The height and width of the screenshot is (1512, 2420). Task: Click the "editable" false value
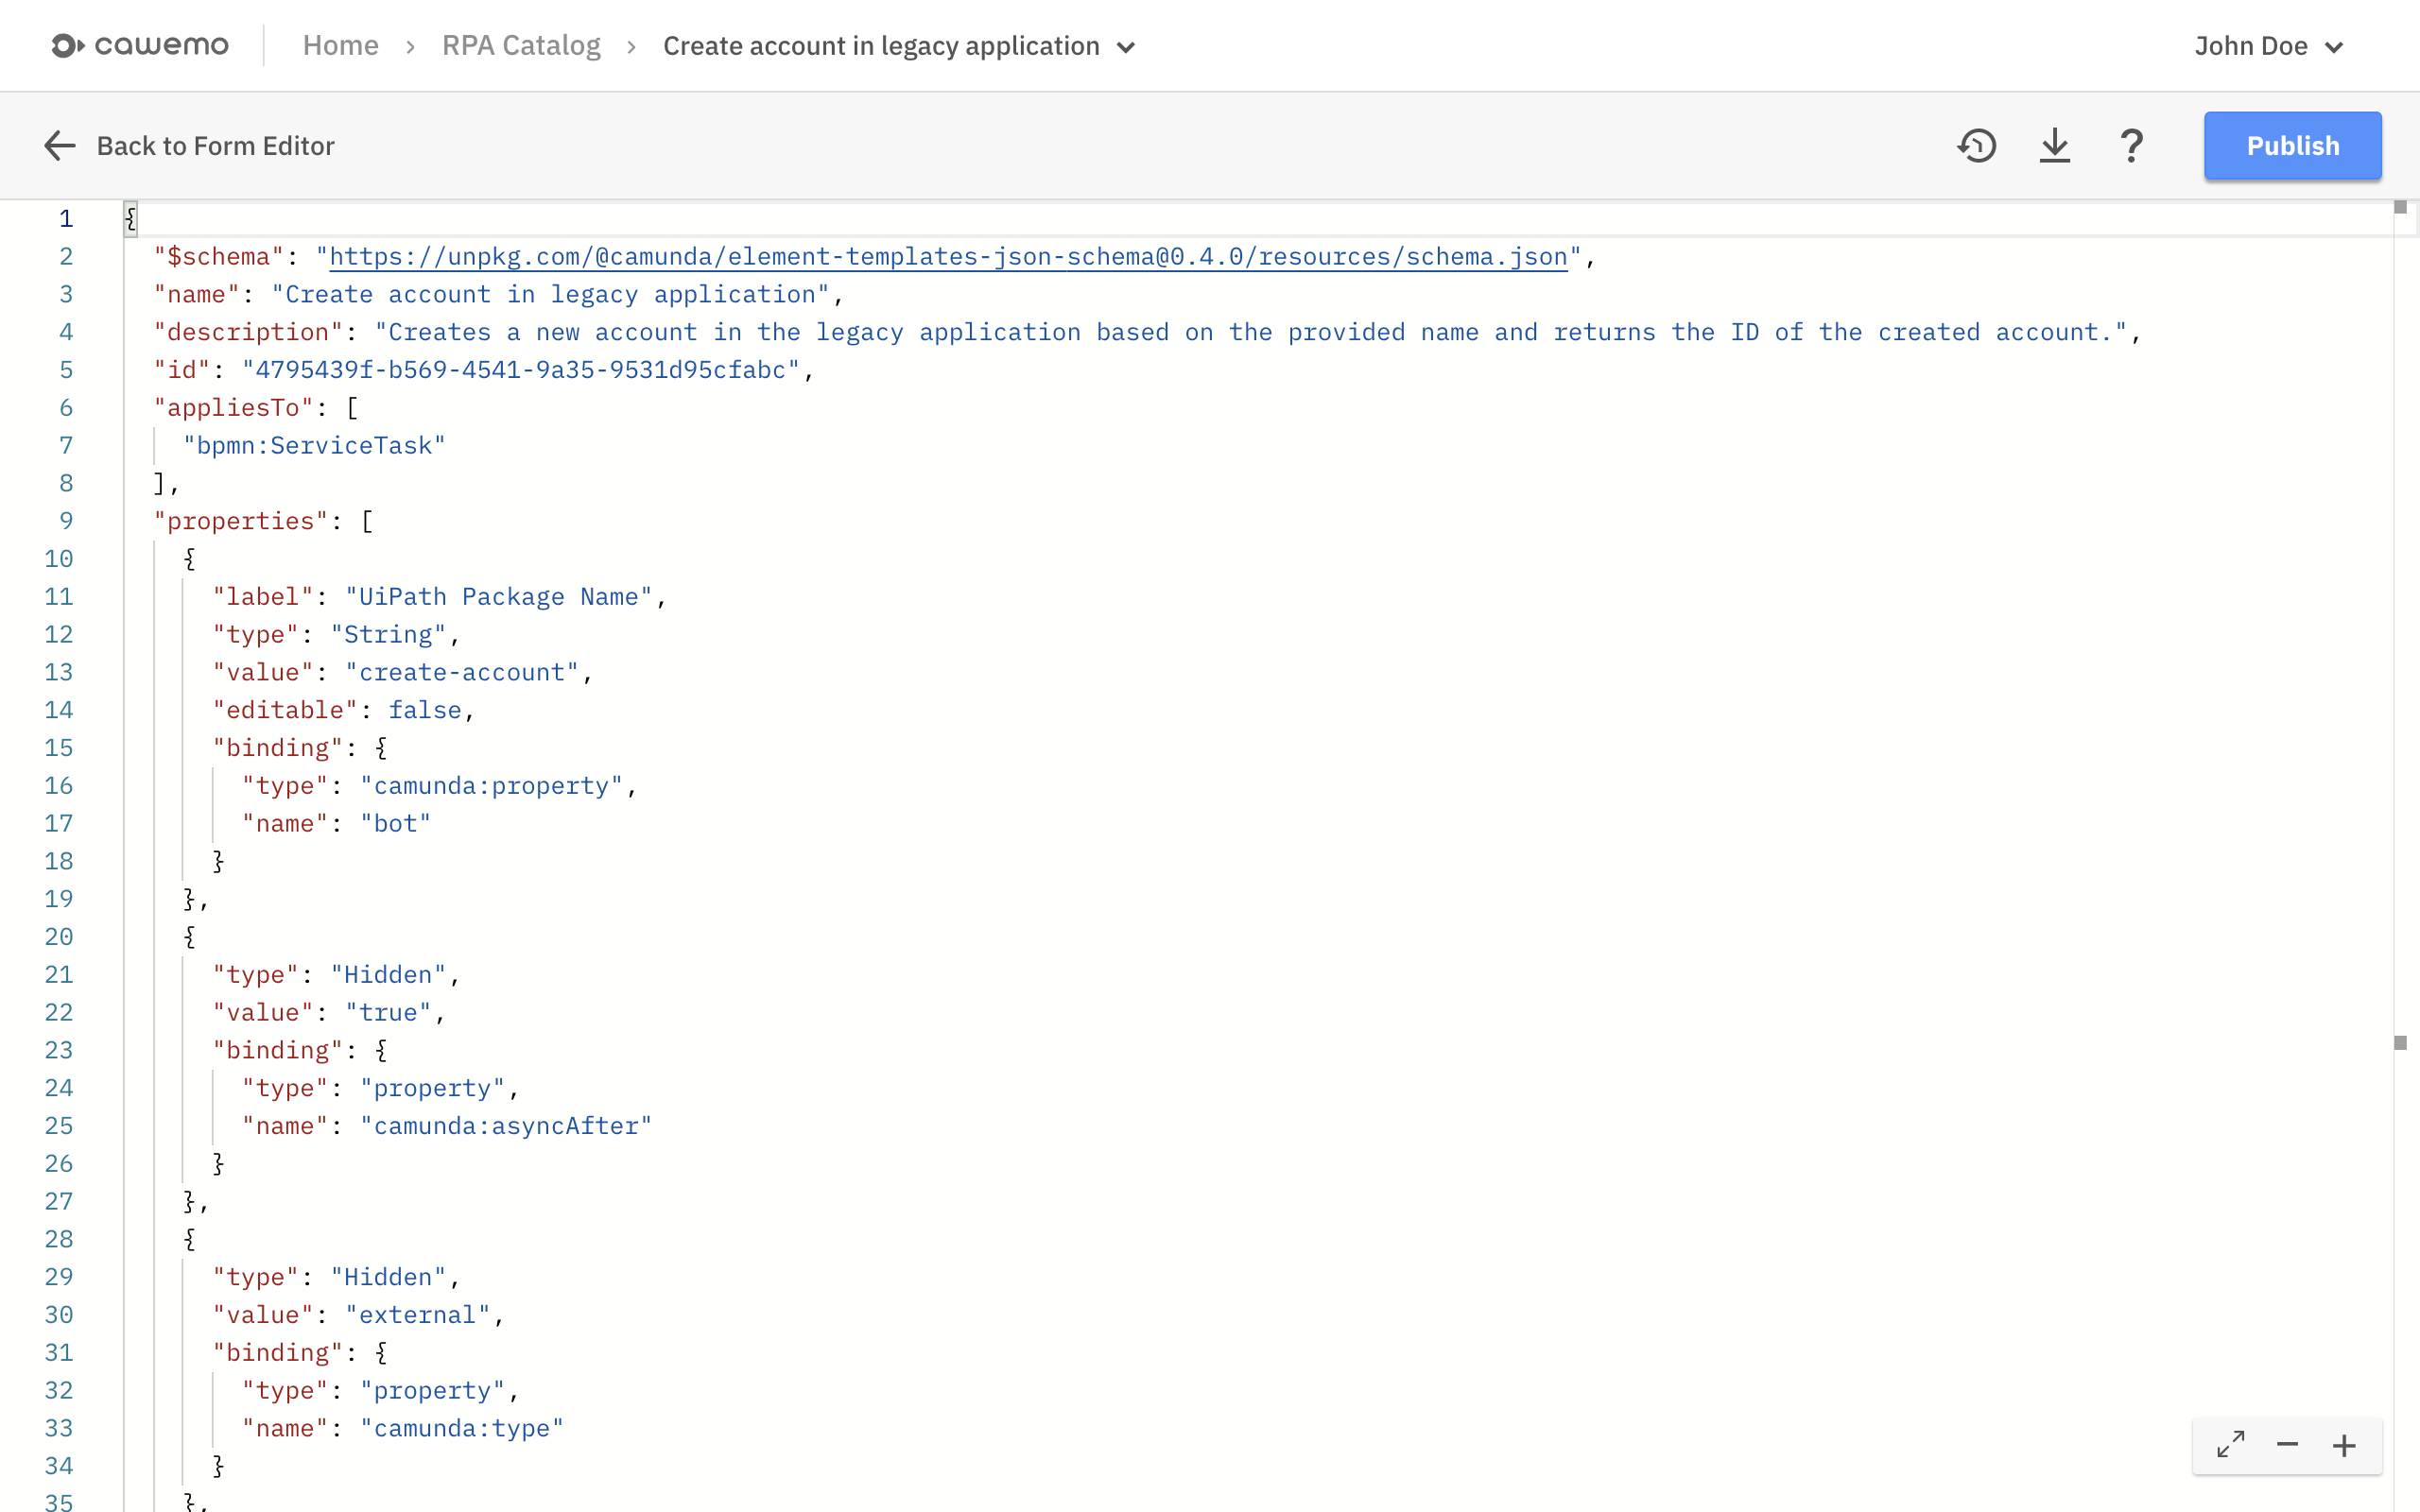425,710
